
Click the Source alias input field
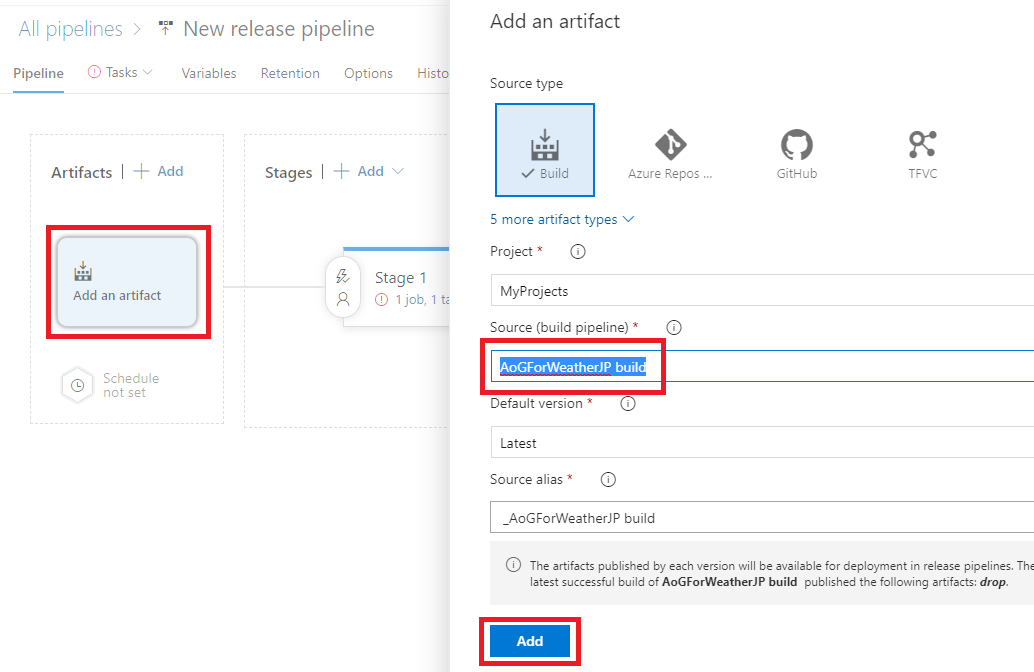pyautogui.click(x=762, y=518)
